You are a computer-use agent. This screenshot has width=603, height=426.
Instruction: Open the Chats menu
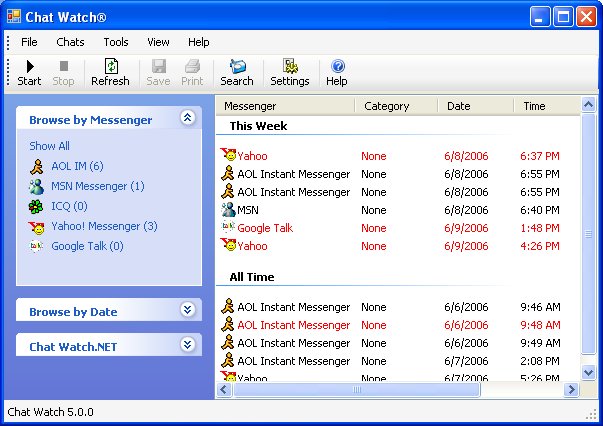point(70,42)
